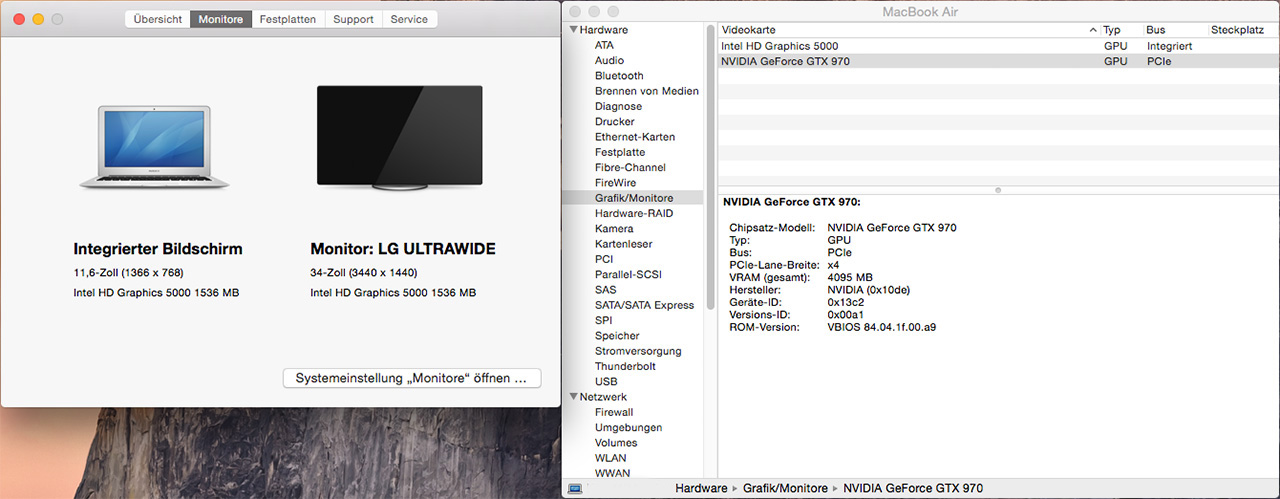This screenshot has height=499, width=1280.
Task: Open Brennen von Medien entry
Action: (646, 91)
